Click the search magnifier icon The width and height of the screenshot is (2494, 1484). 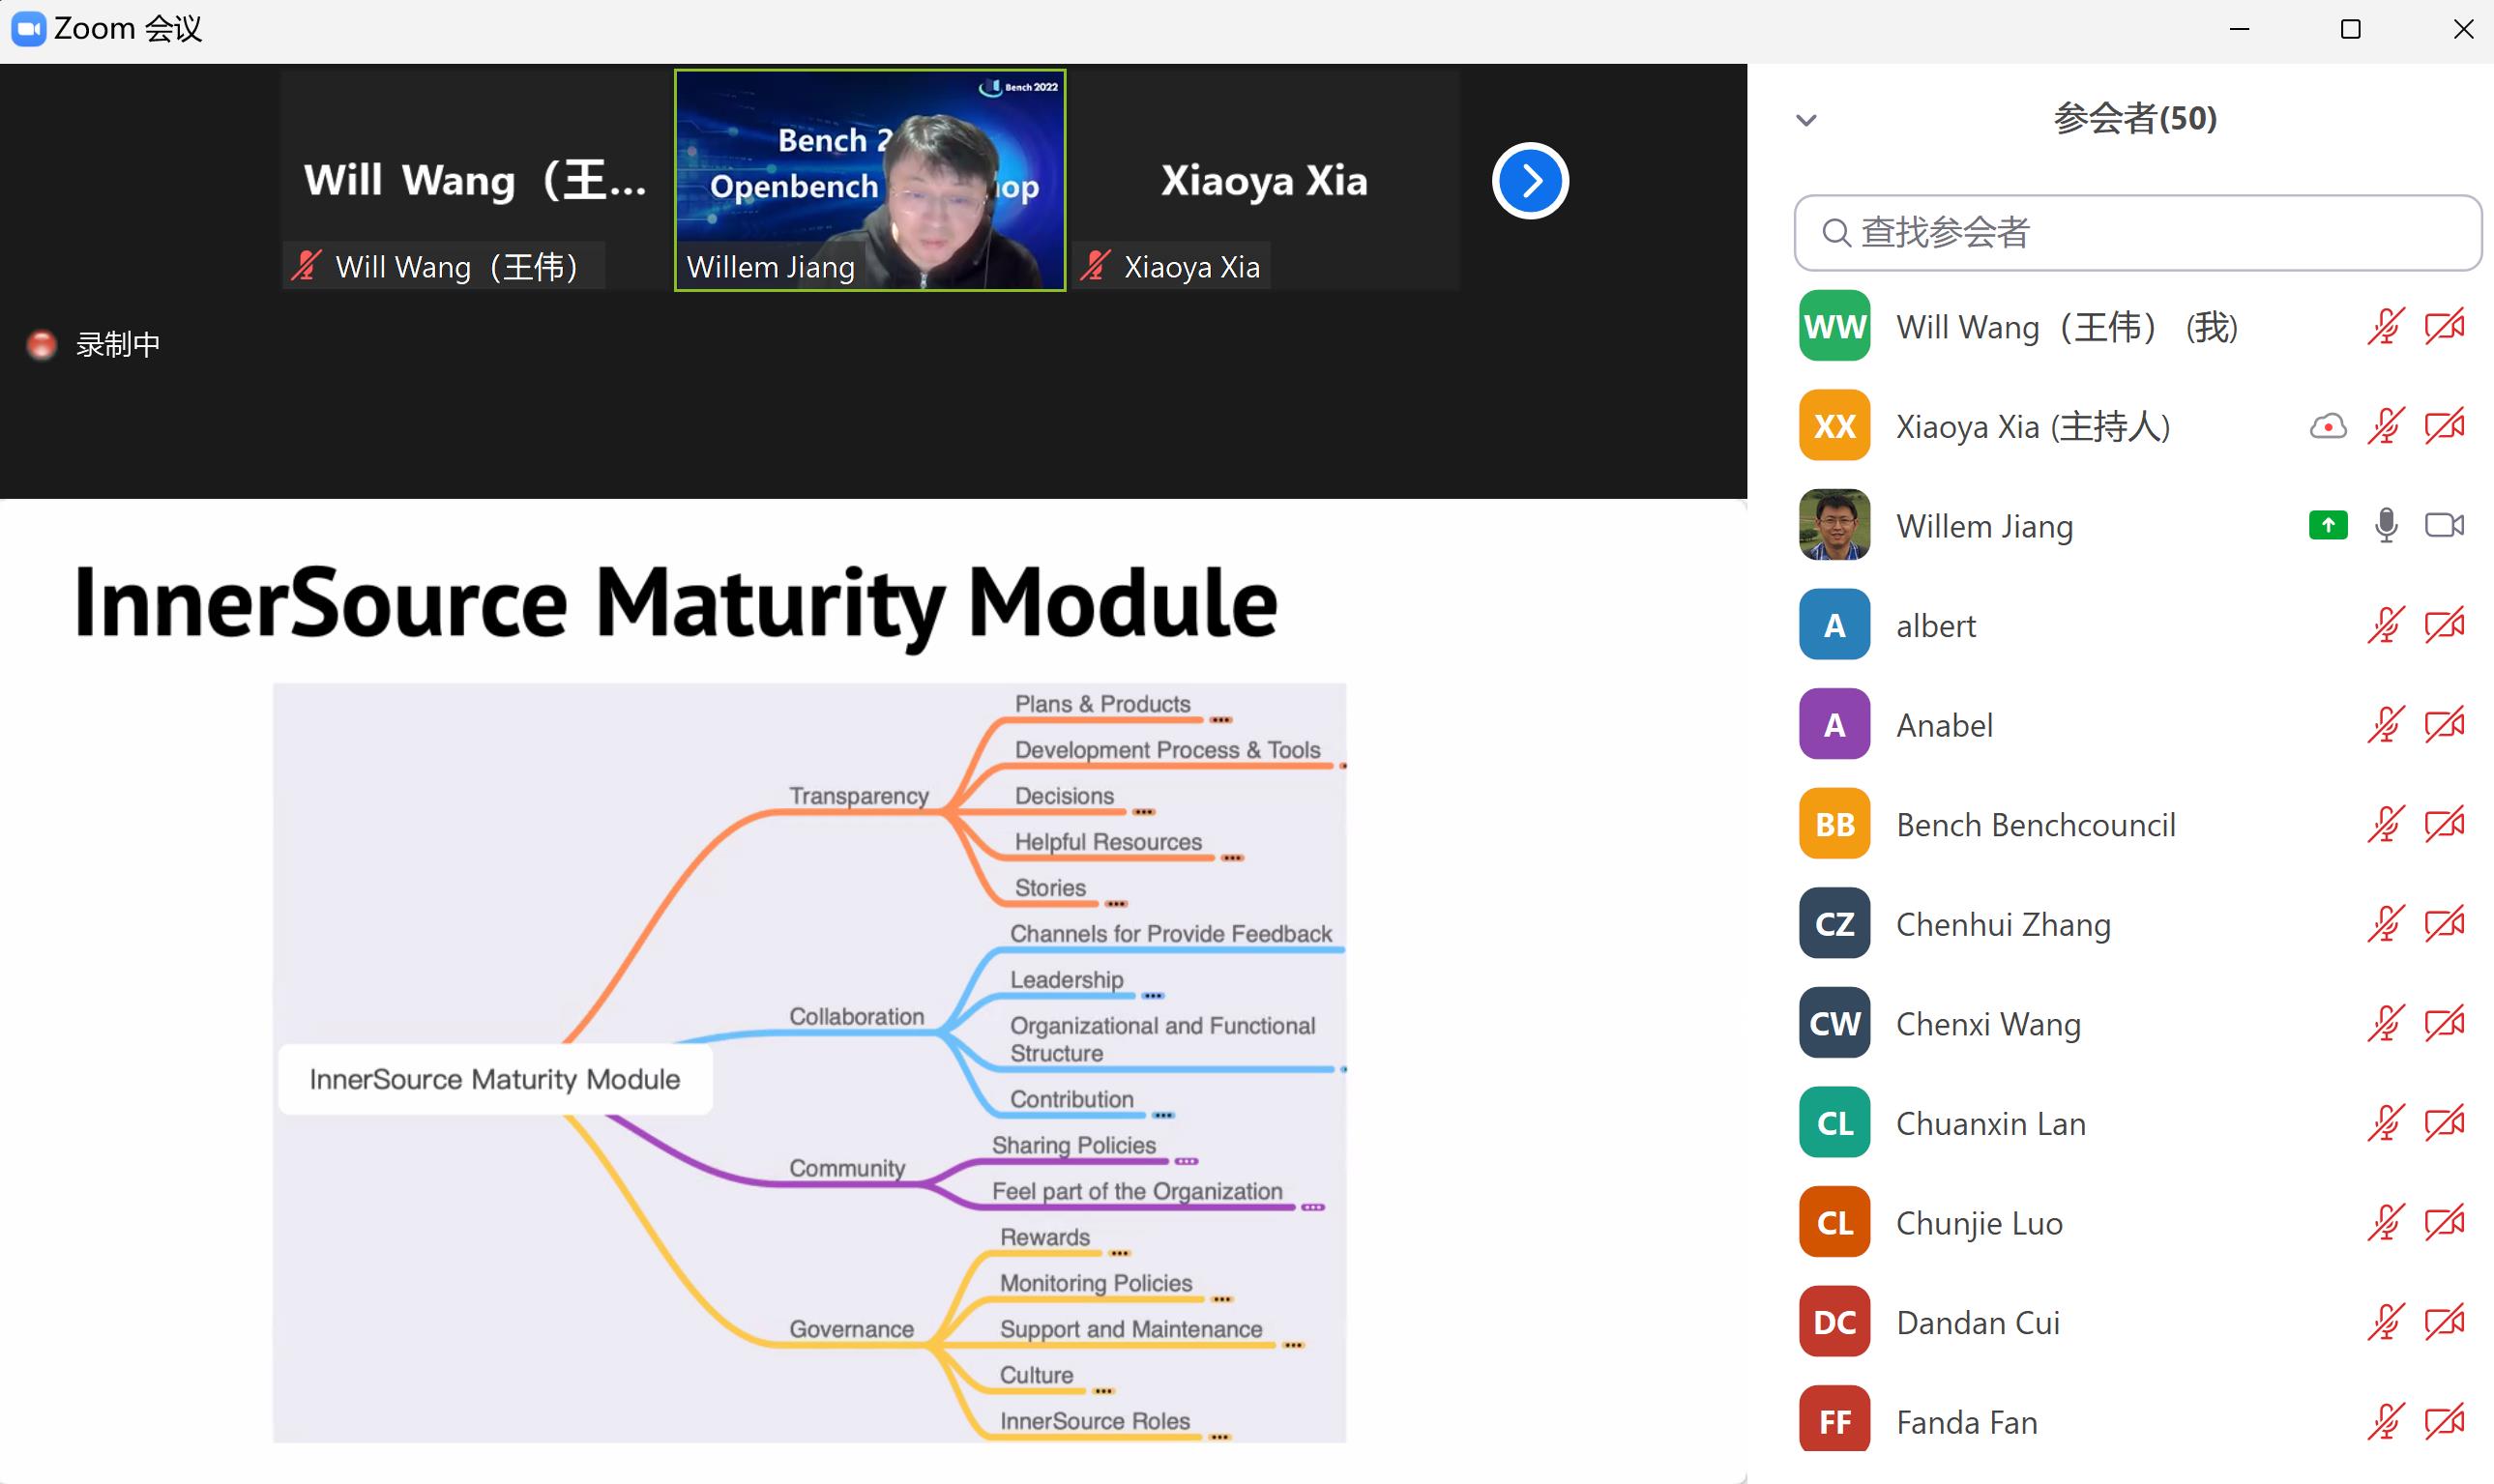(x=1835, y=233)
